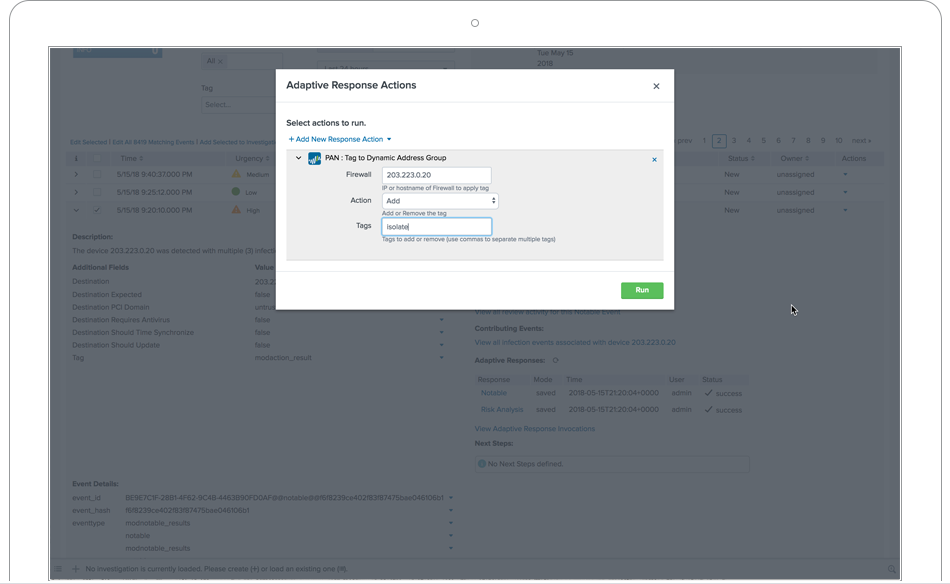
Task: Open dropdown for eventtype modnotable_results value
Action: tap(451, 523)
